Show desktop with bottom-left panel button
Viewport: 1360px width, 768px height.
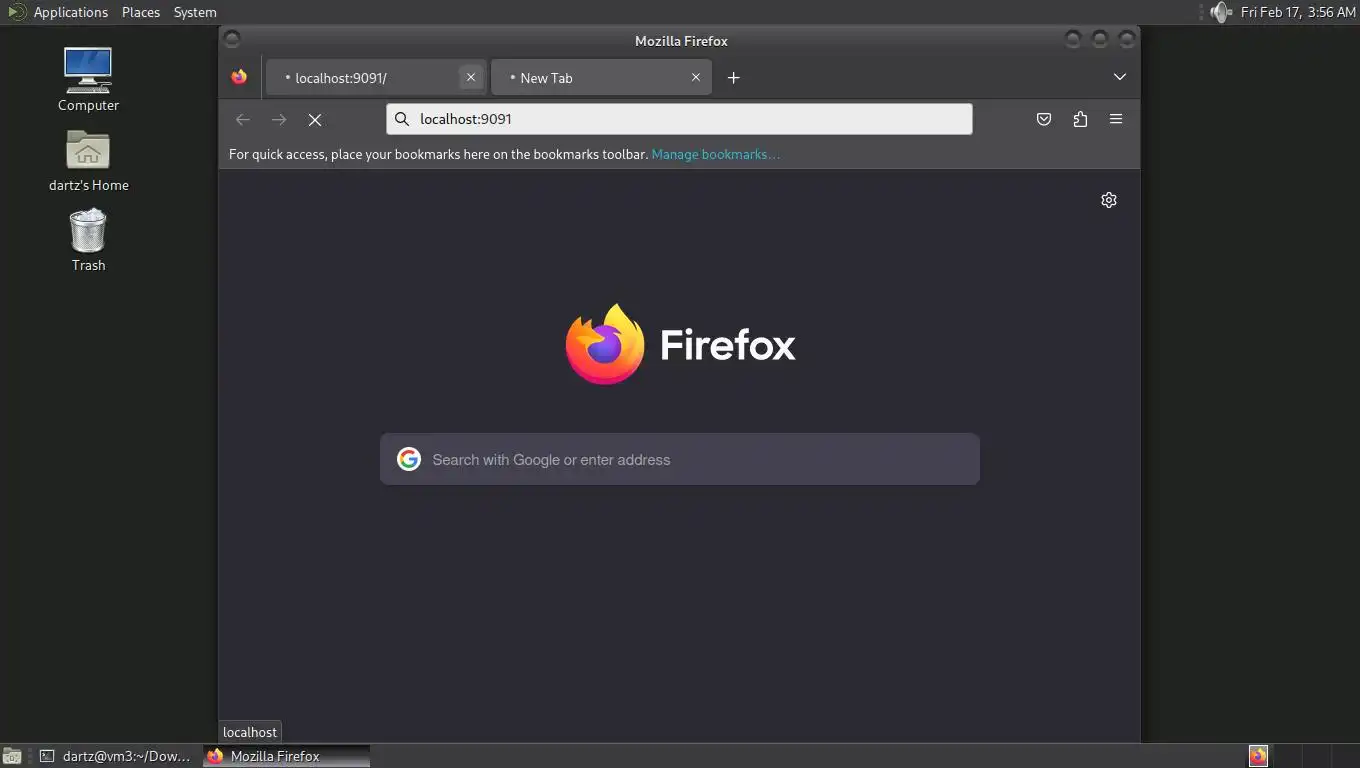(11, 756)
